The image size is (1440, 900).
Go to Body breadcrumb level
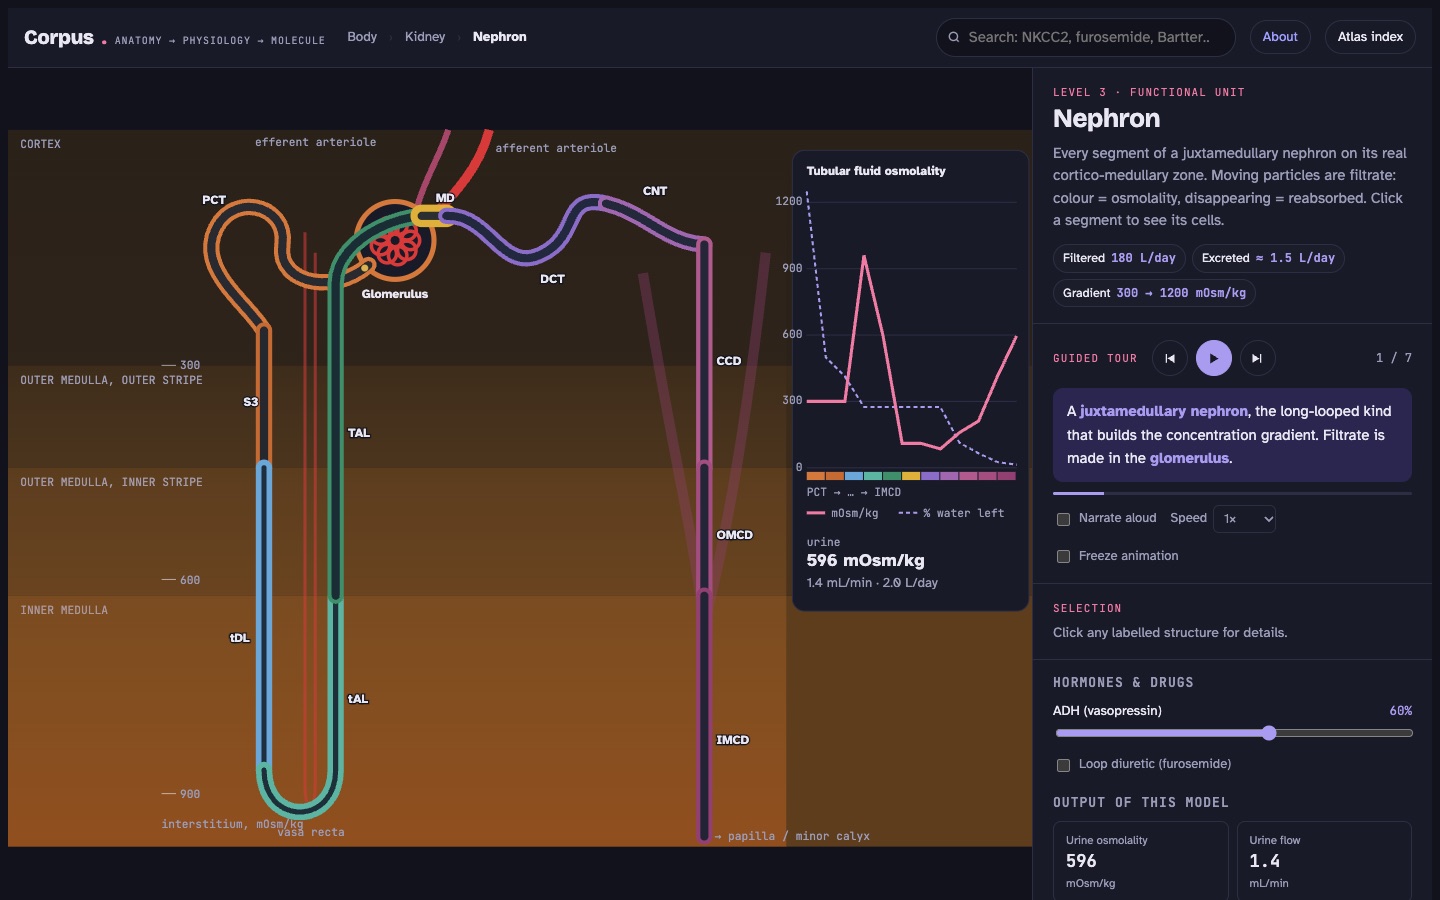pos(362,37)
